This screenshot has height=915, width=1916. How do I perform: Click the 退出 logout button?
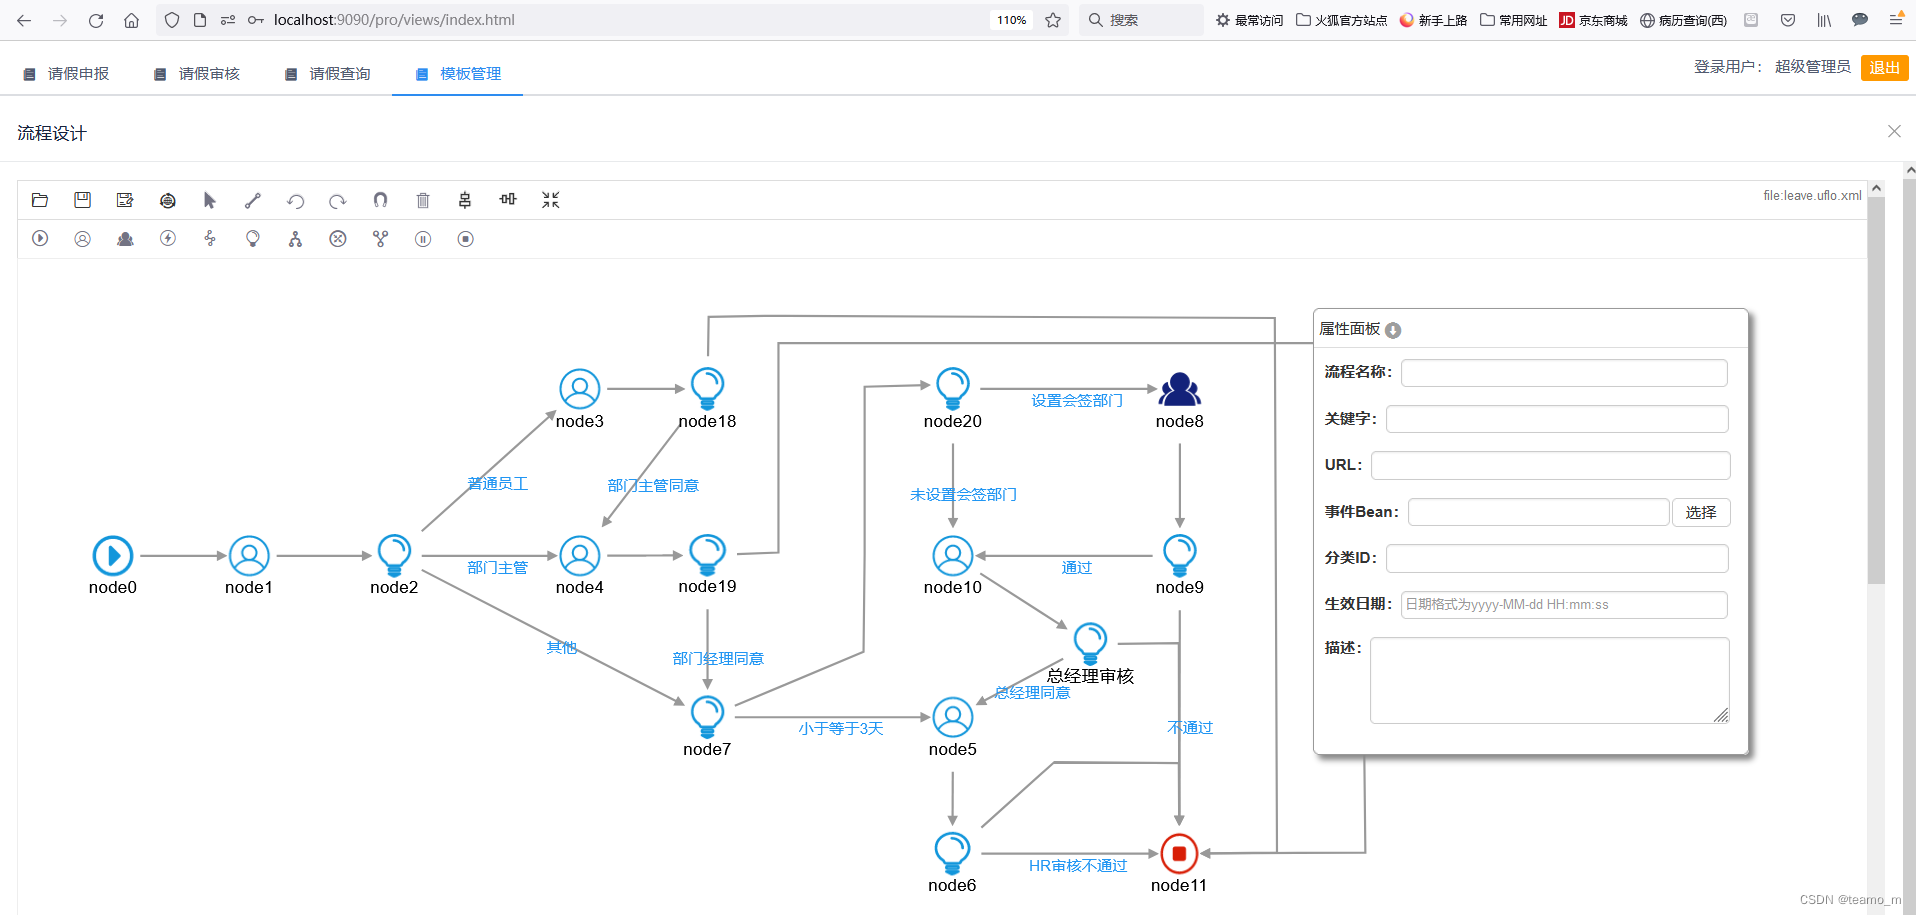[1884, 67]
